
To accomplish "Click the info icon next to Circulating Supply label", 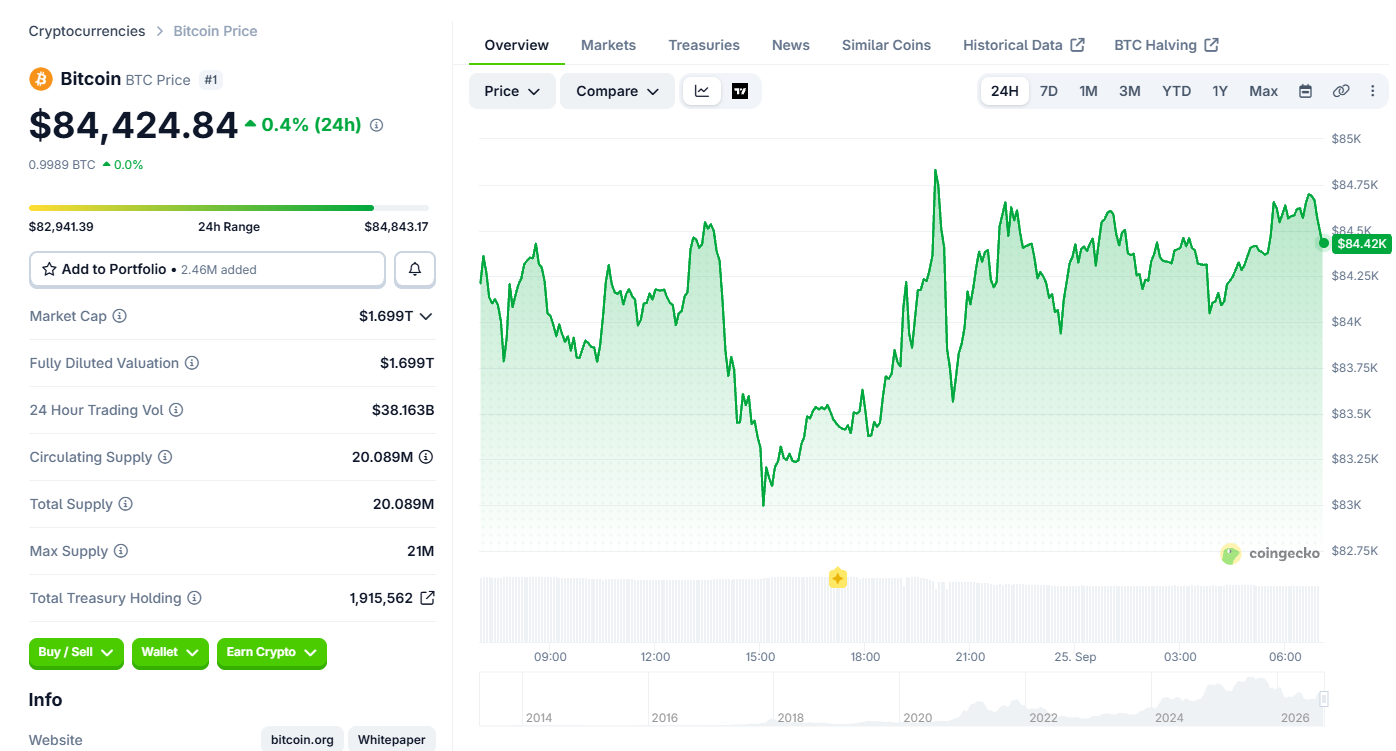I will [x=165, y=457].
